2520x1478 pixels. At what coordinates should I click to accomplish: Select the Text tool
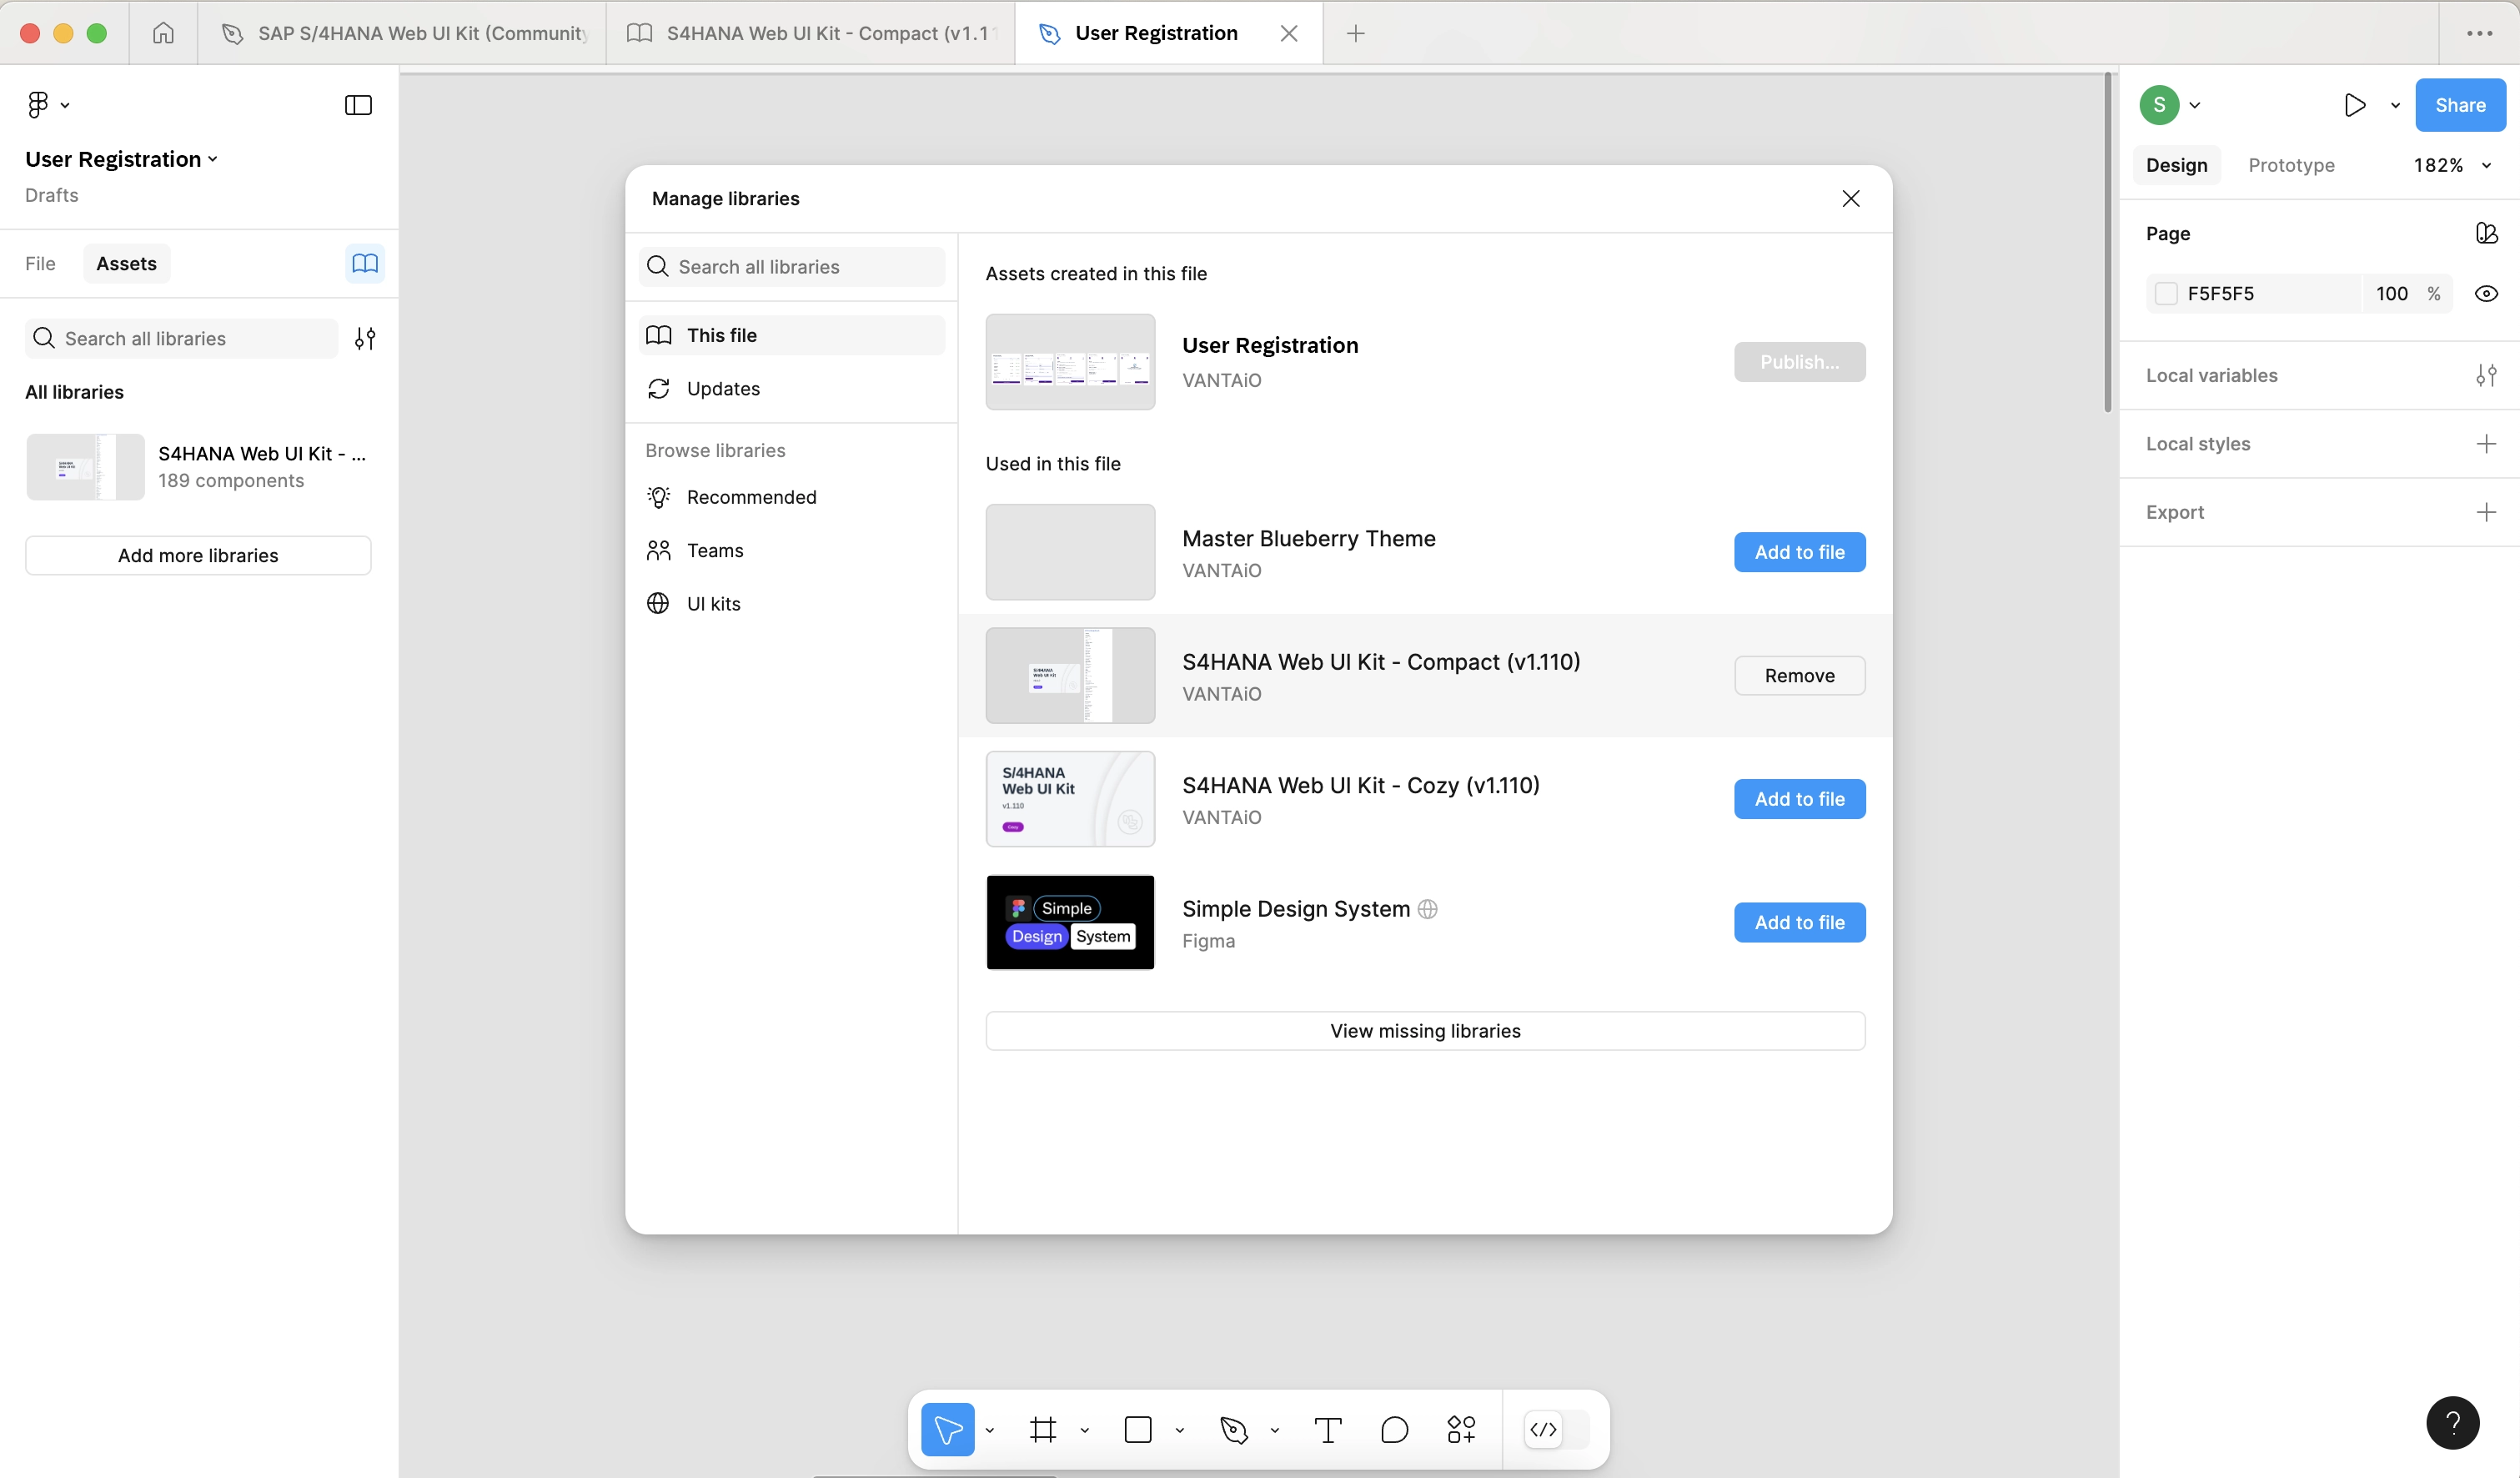click(1327, 1430)
